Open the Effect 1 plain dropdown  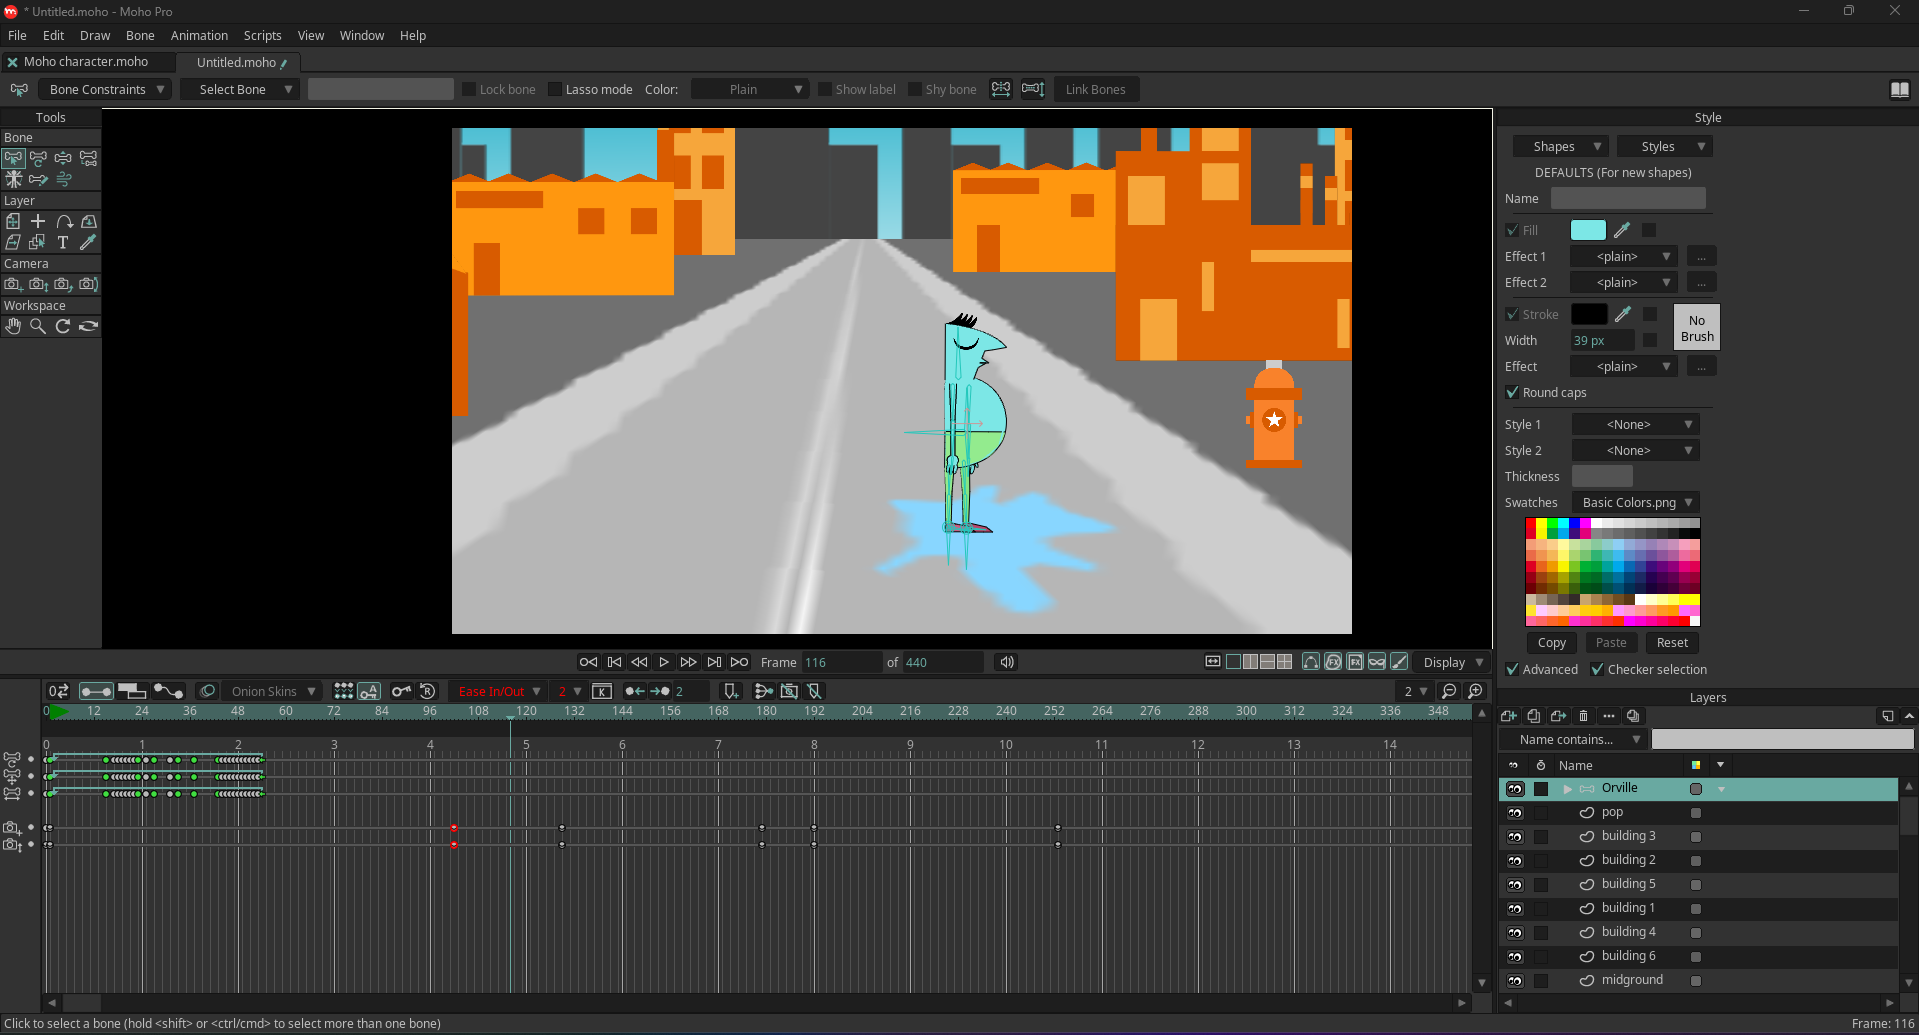1623,256
